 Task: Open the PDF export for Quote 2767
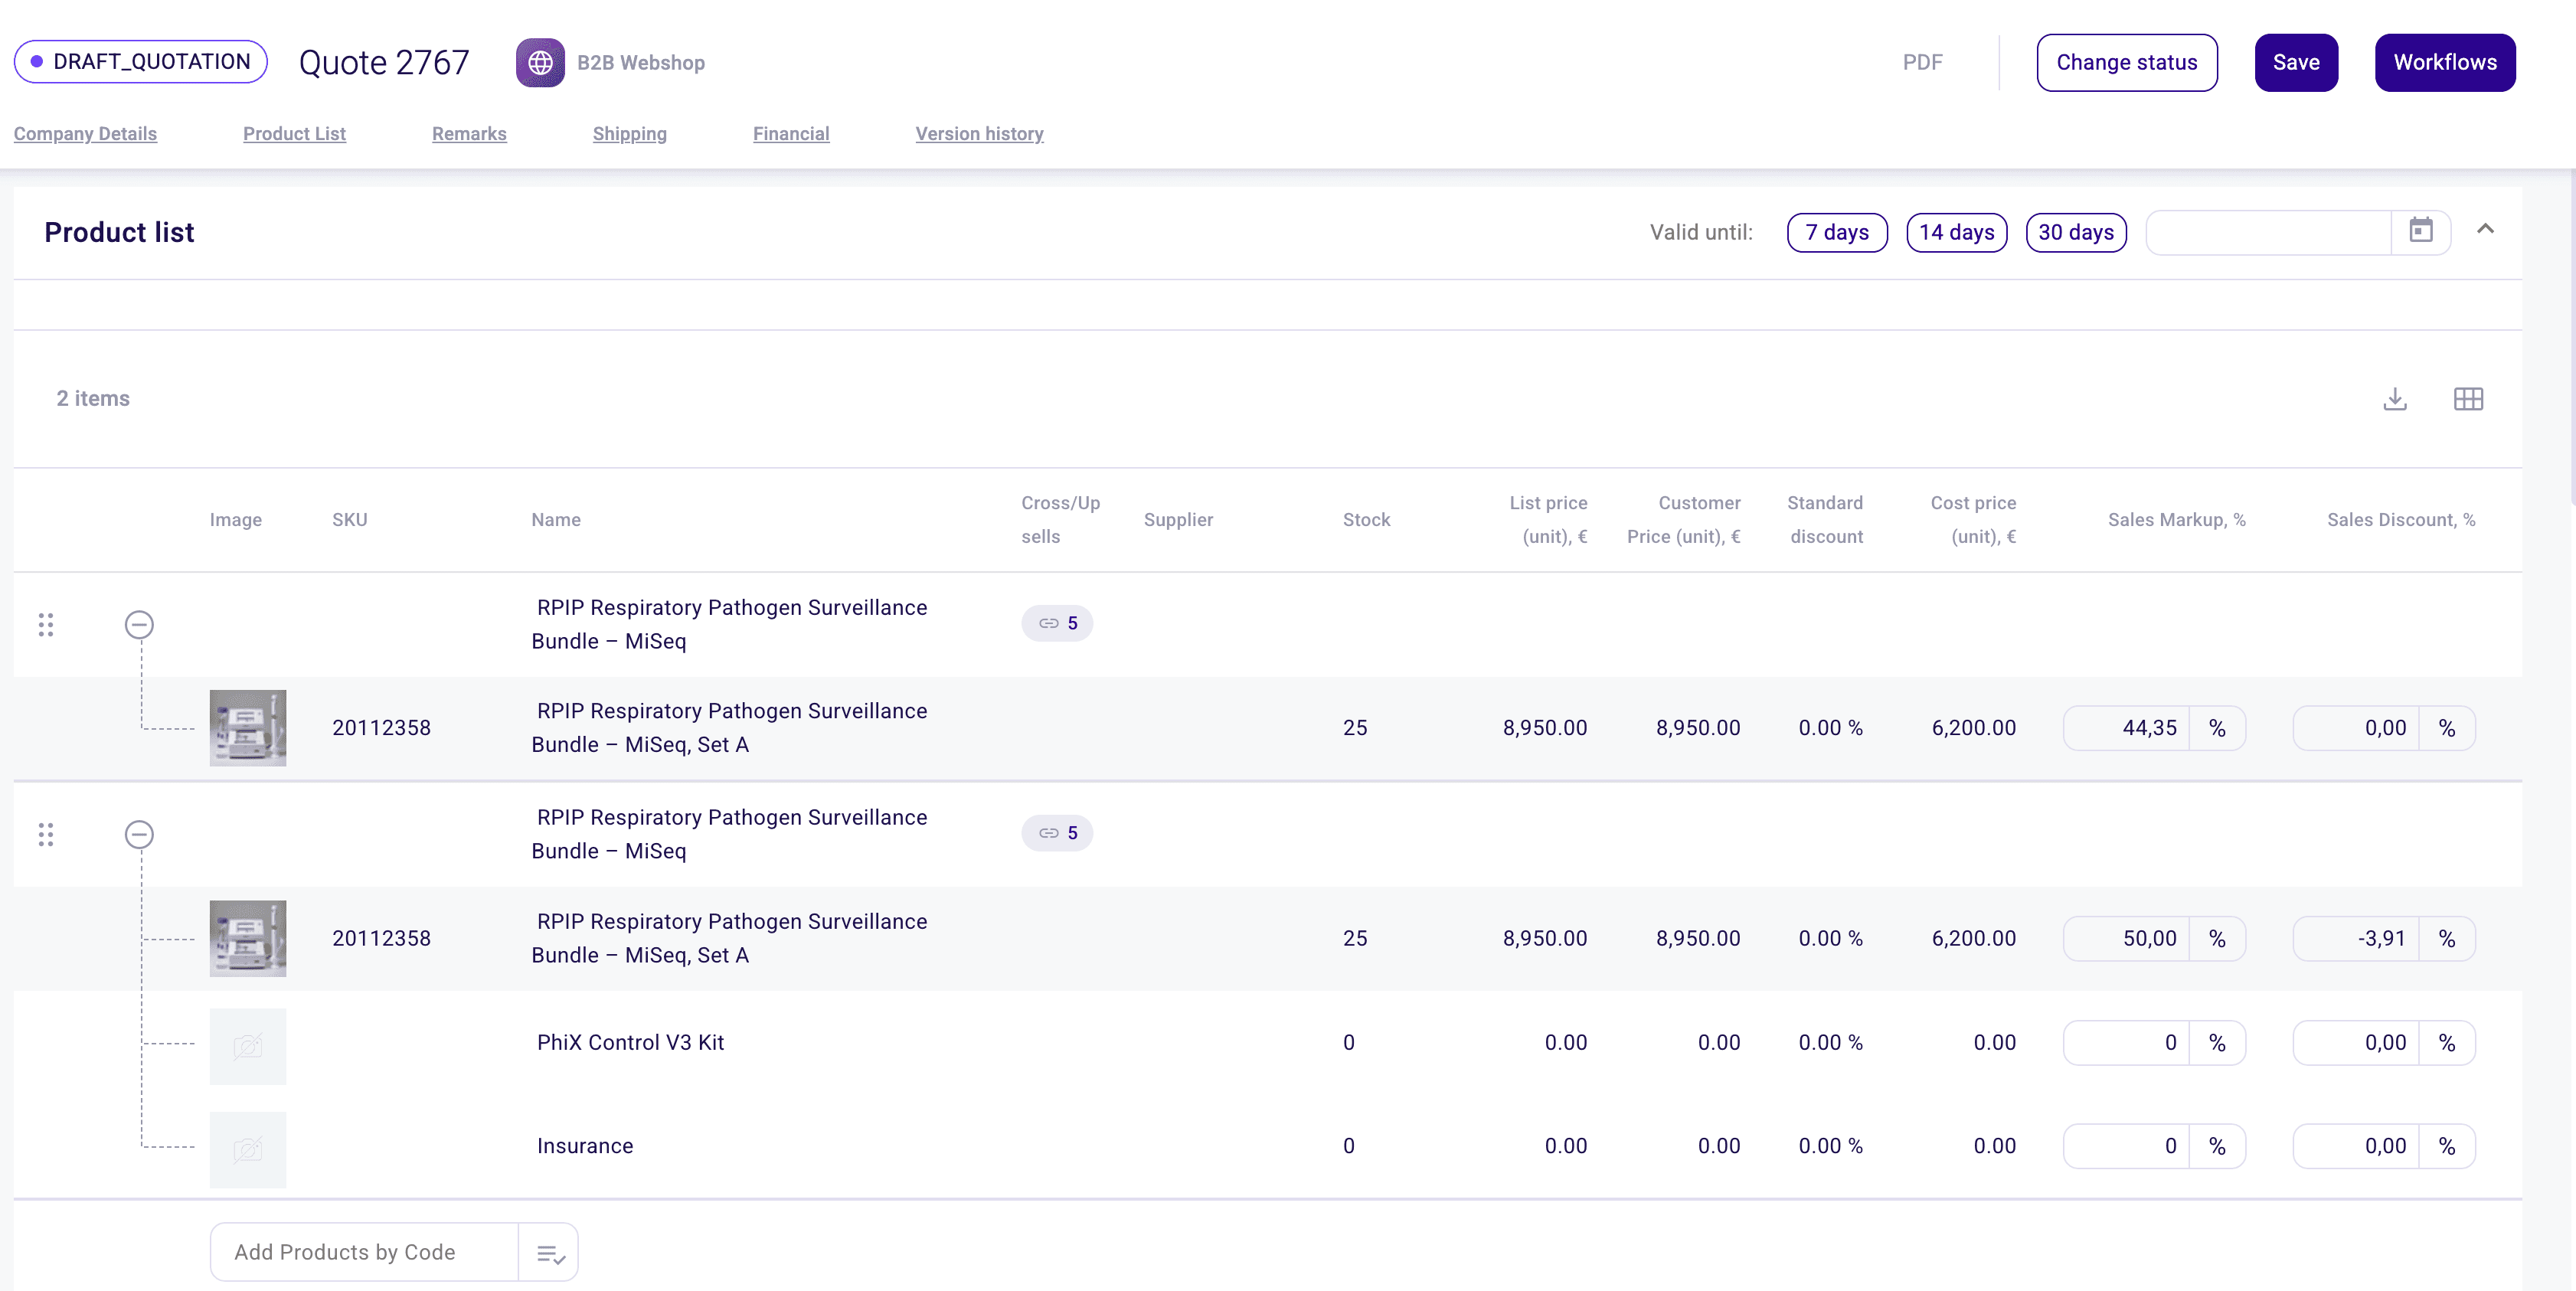1921,61
